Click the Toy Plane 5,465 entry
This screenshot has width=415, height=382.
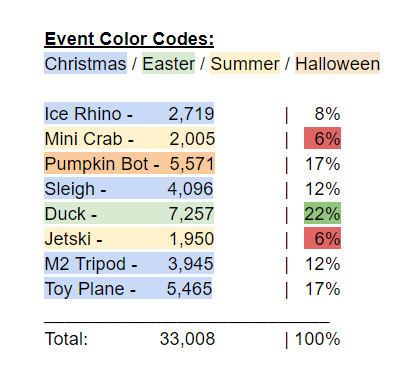tap(128, 288)
